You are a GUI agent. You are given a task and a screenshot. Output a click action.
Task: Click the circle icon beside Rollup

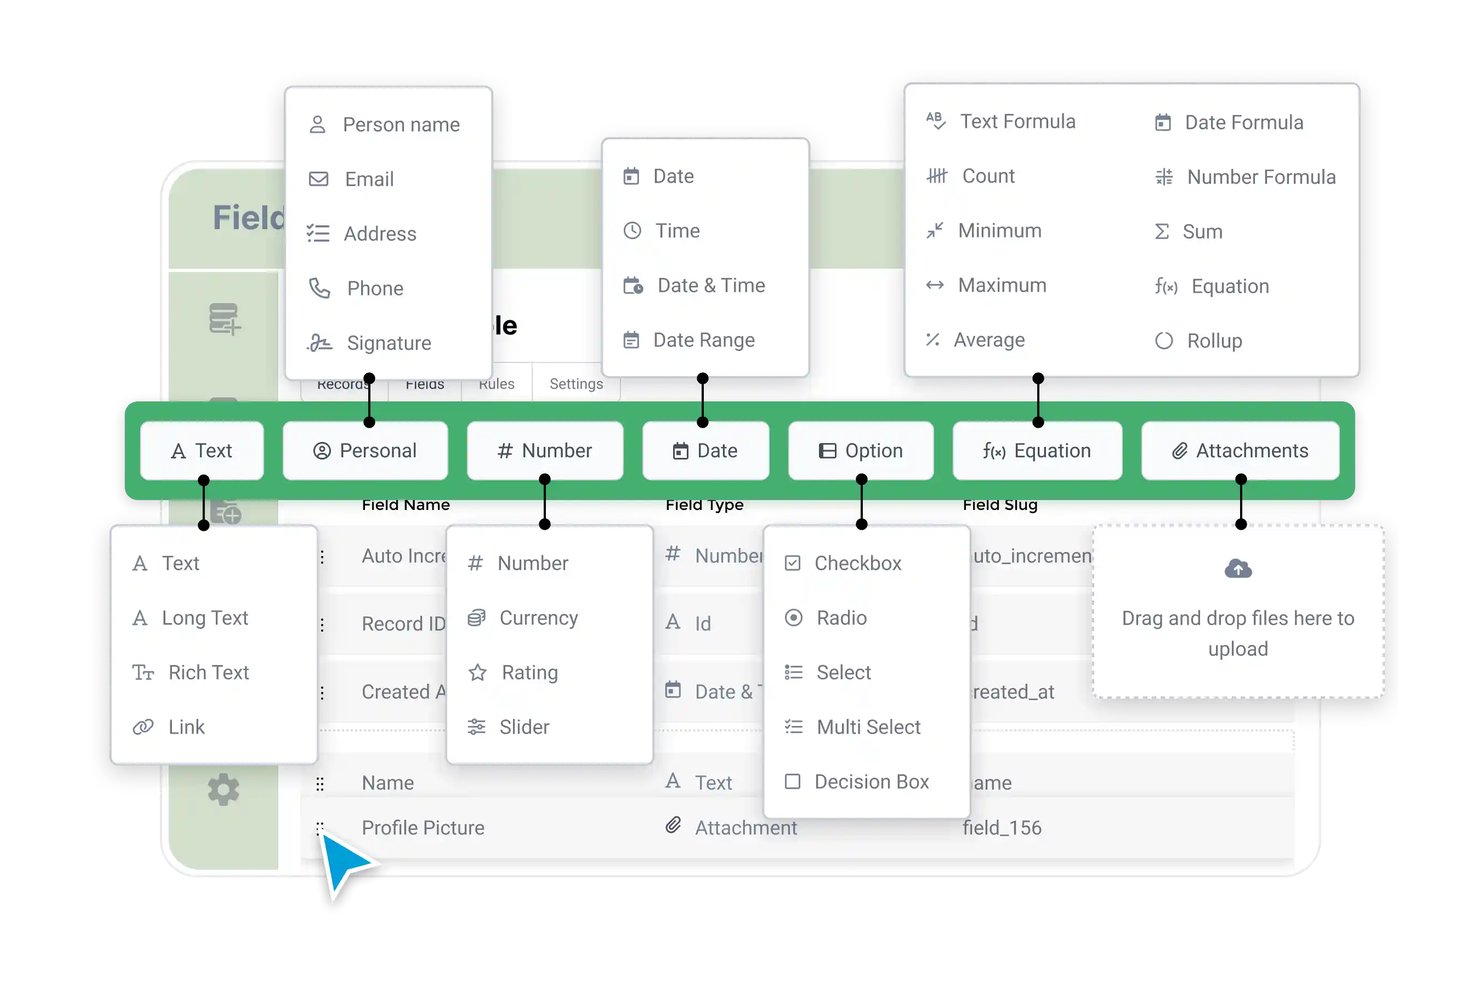1164,341
